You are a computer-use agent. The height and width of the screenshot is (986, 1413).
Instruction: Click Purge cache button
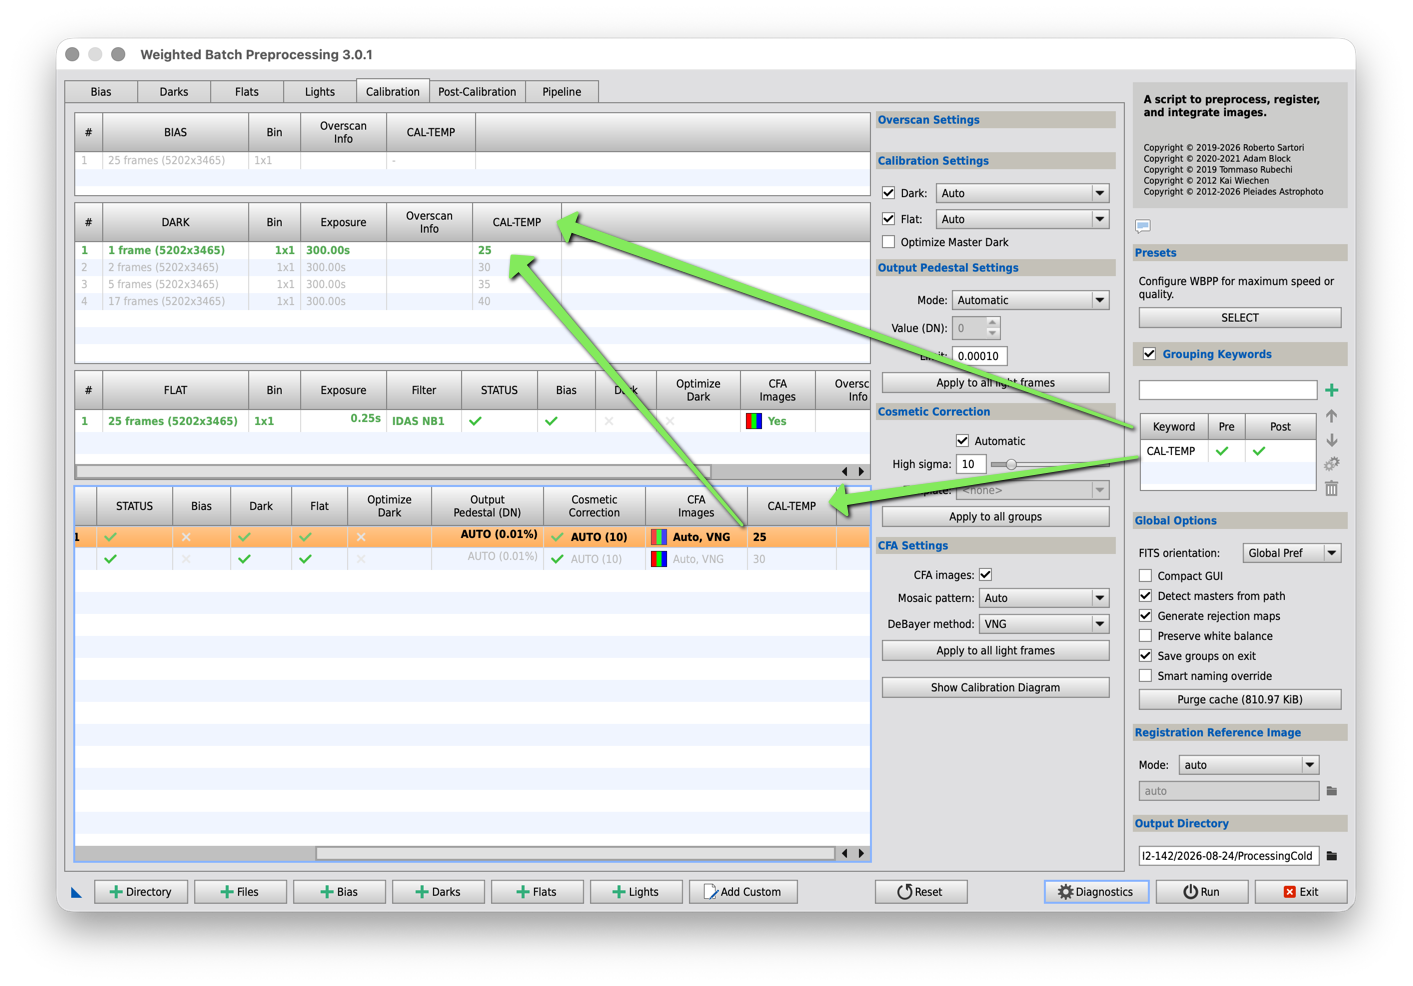coord(1240,700)
